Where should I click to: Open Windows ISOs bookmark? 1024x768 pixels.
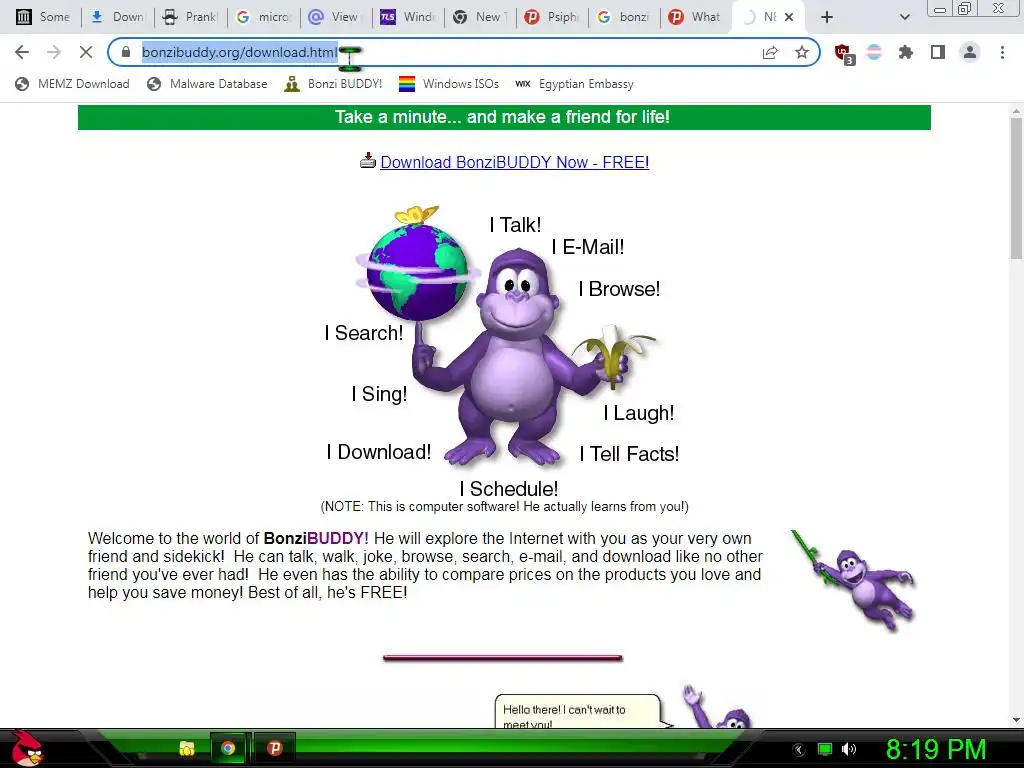pos(449,84)
